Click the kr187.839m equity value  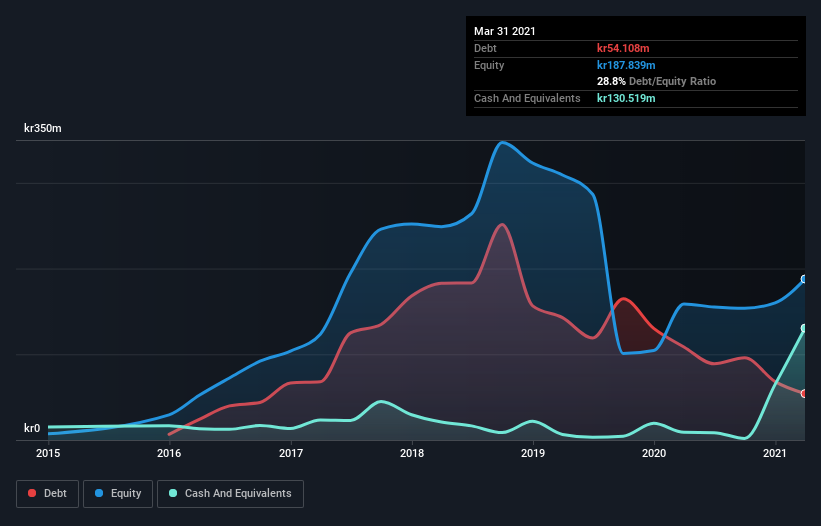point(626,65)
